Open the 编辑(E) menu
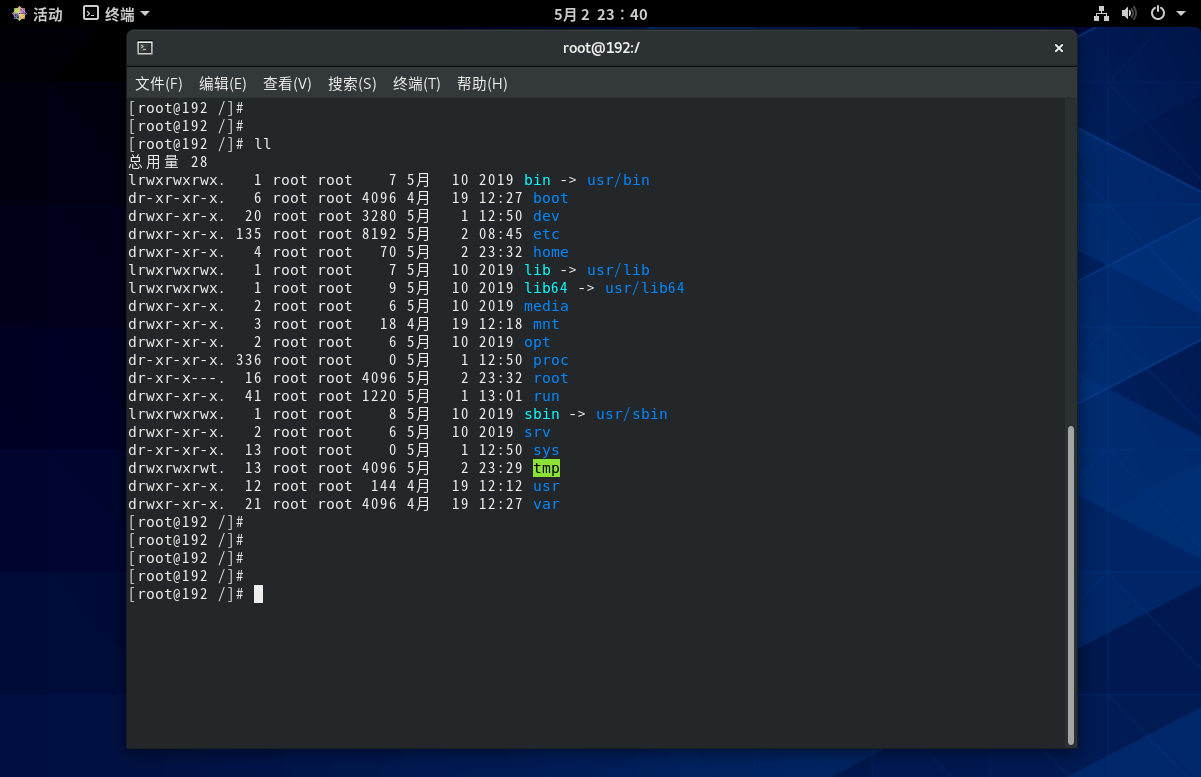Screen dimensions: 1201x777 tap(222, 84)
